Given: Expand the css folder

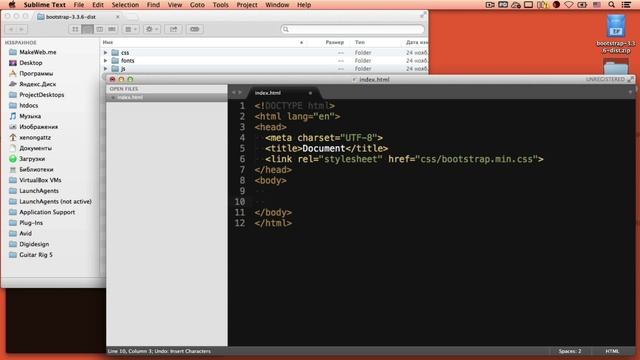Looking at the screenshot, I should click(106, 53).
